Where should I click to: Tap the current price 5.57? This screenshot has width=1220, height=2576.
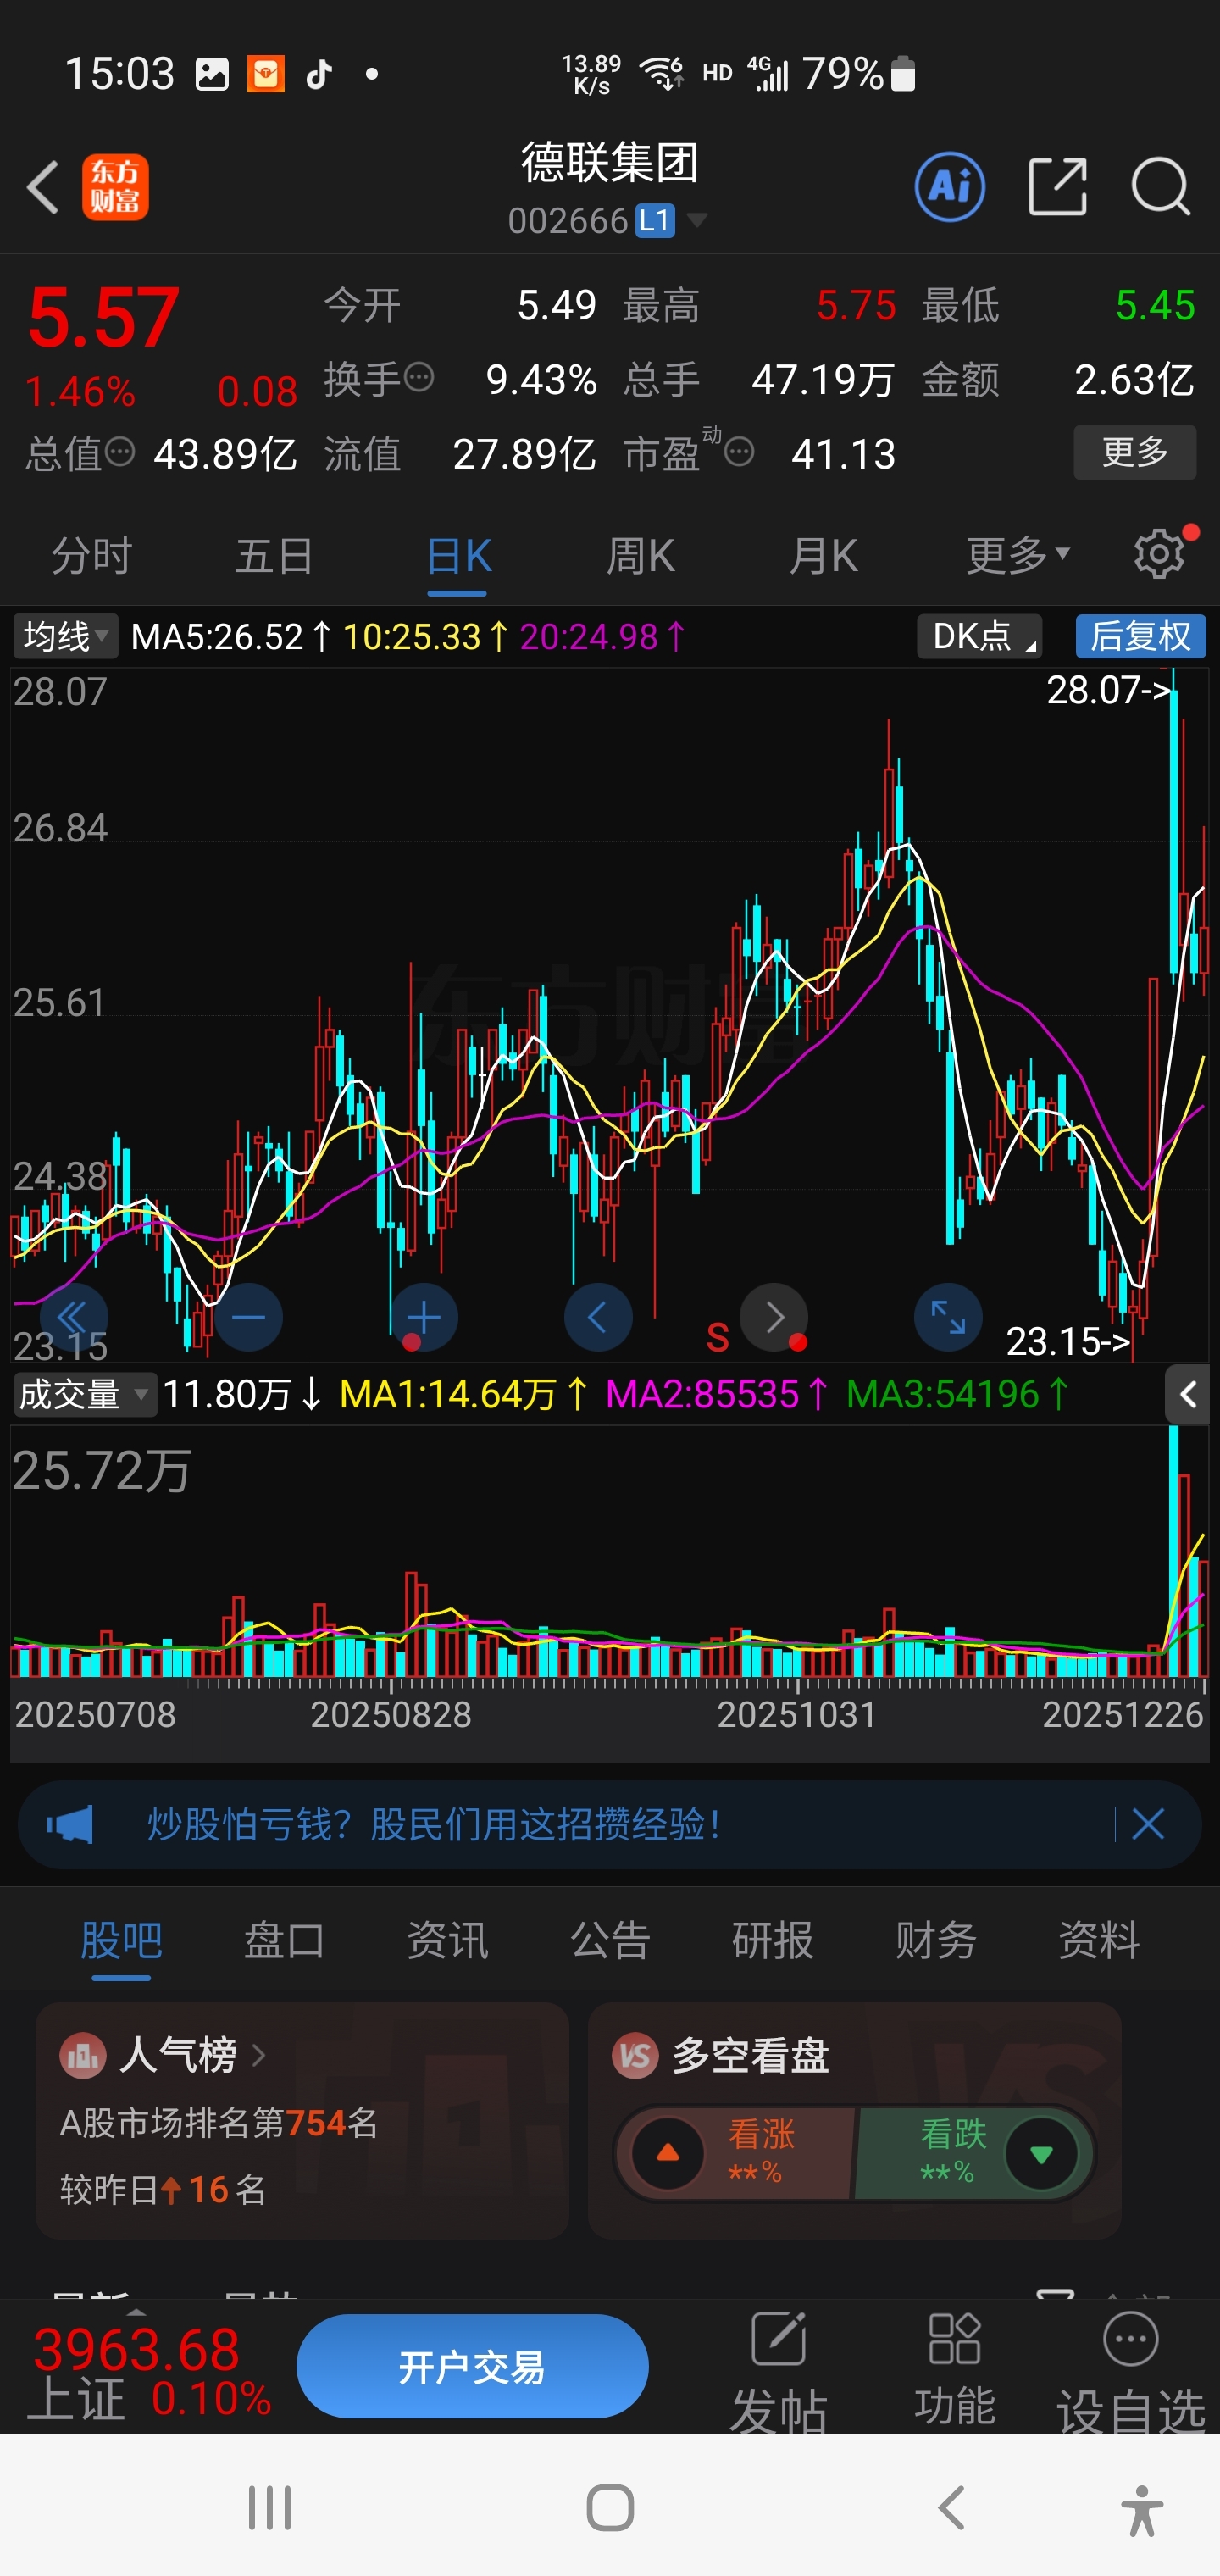coord(104,317)
